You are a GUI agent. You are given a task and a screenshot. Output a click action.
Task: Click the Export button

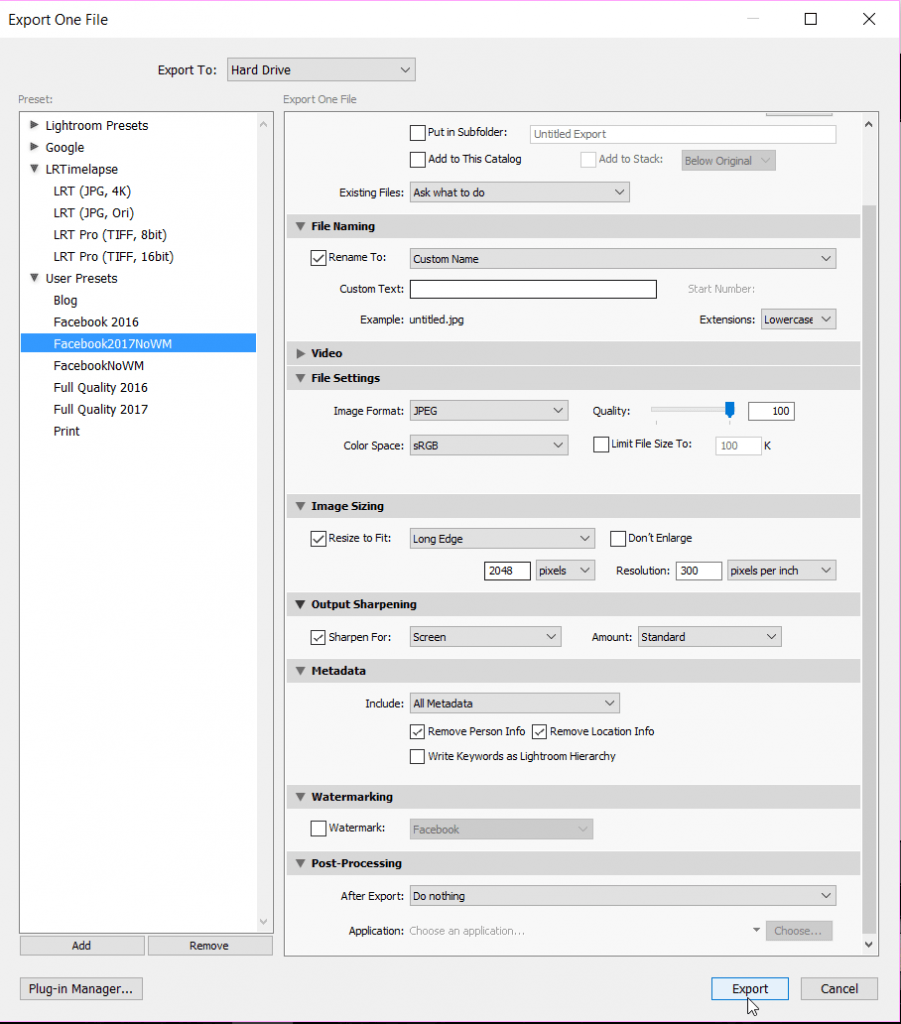pyautogui.click(x=749, y=988)
